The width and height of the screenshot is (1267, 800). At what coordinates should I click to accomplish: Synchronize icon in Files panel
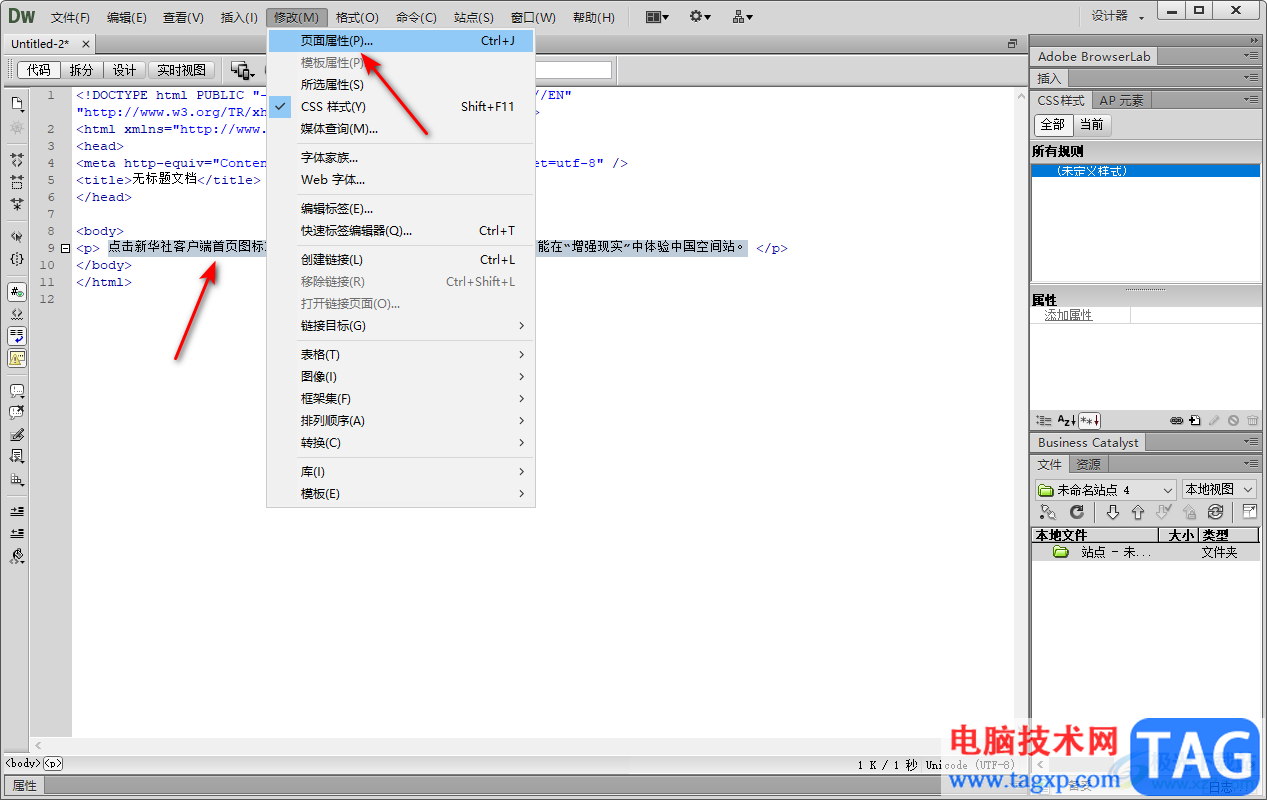[1215, 512]
